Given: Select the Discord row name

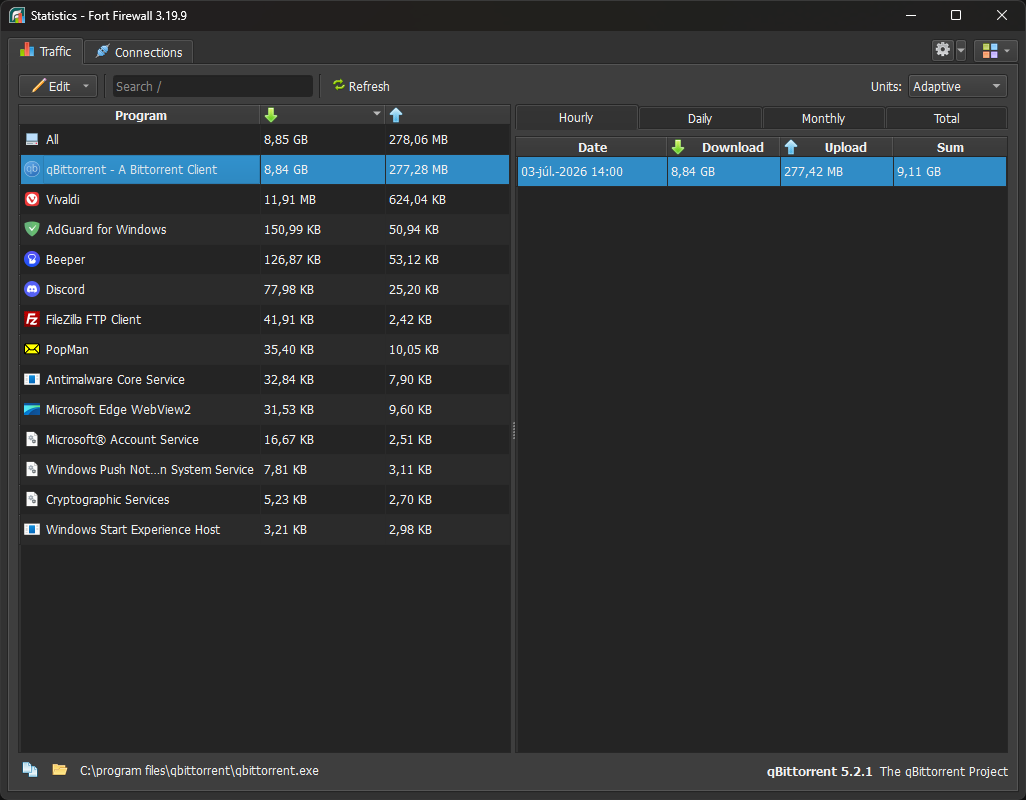Looking at the screenshot, I should [x=65, y=289].
